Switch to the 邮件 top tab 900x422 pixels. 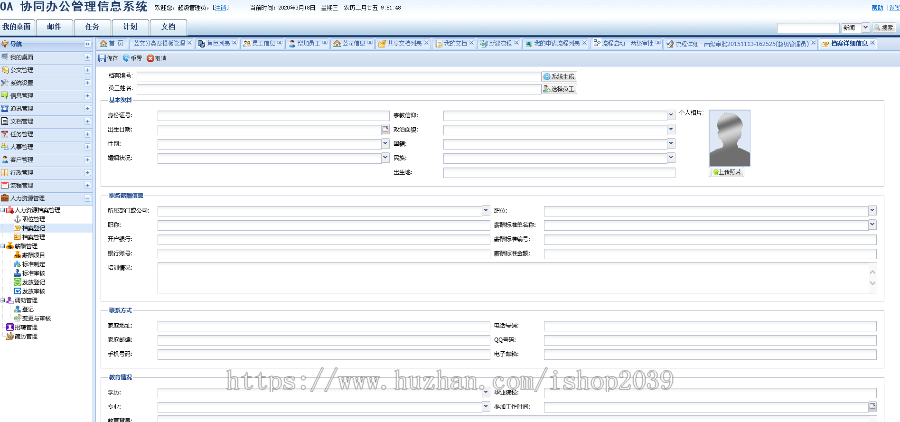pyautogui.click(x=55, y=27)
